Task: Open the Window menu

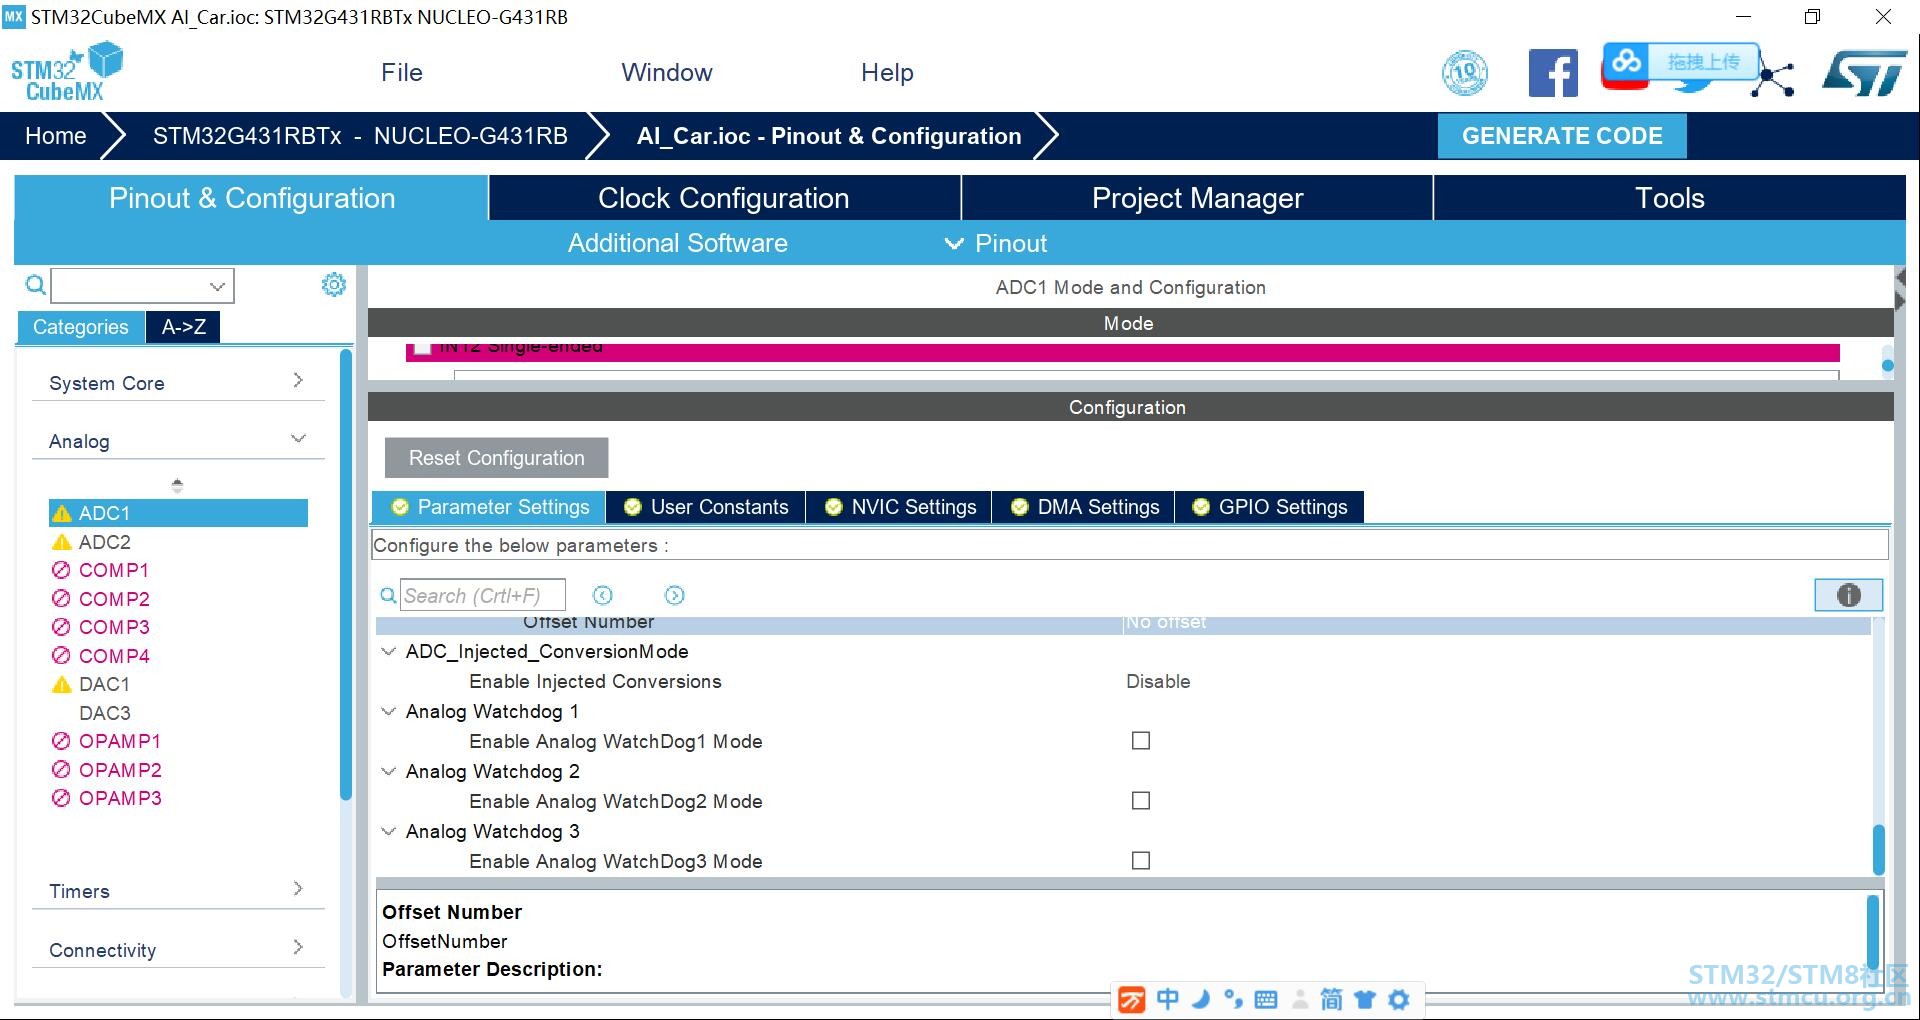Action: click(x=667, y=73)
